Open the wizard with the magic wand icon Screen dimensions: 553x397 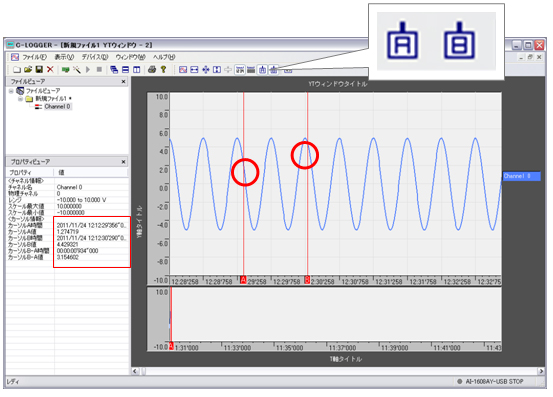pyautogui.click(x=77, y=70)
